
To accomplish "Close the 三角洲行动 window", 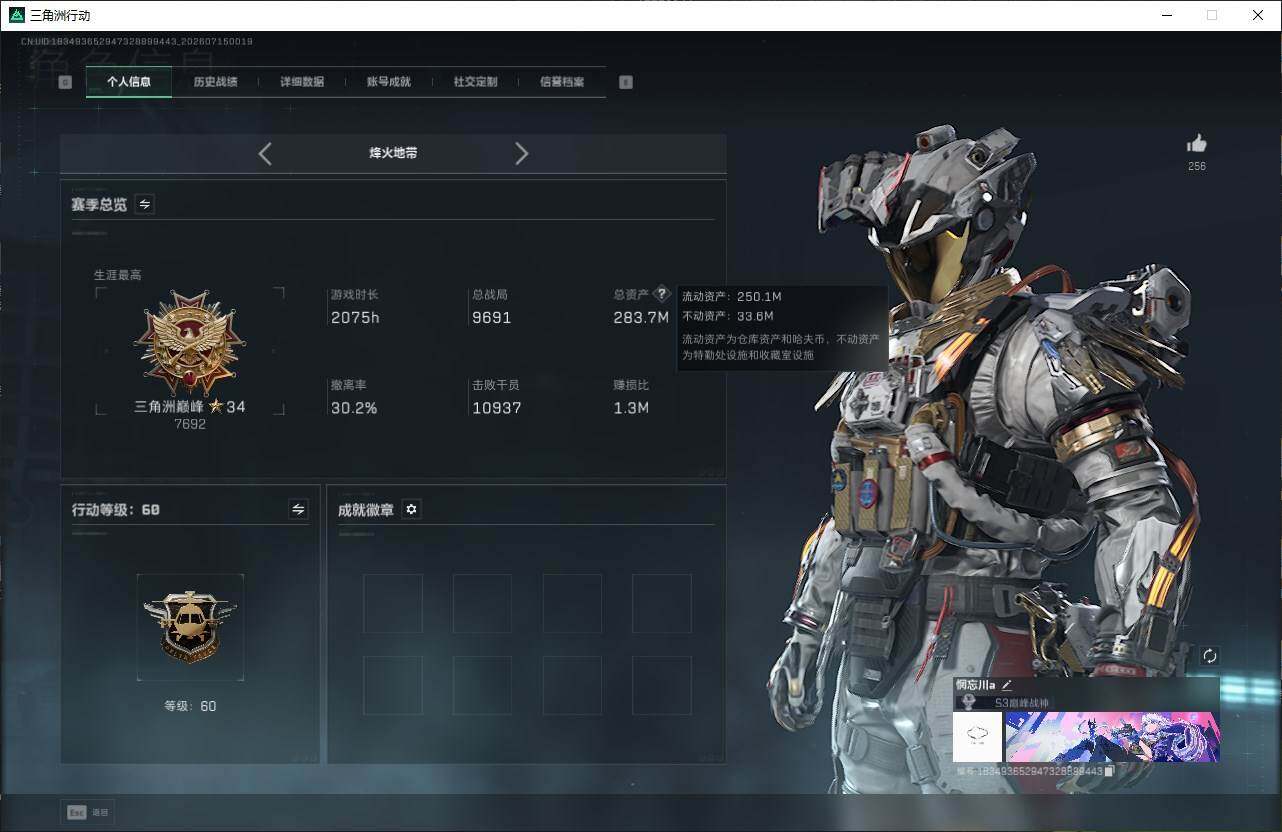I will (1258, 15).
